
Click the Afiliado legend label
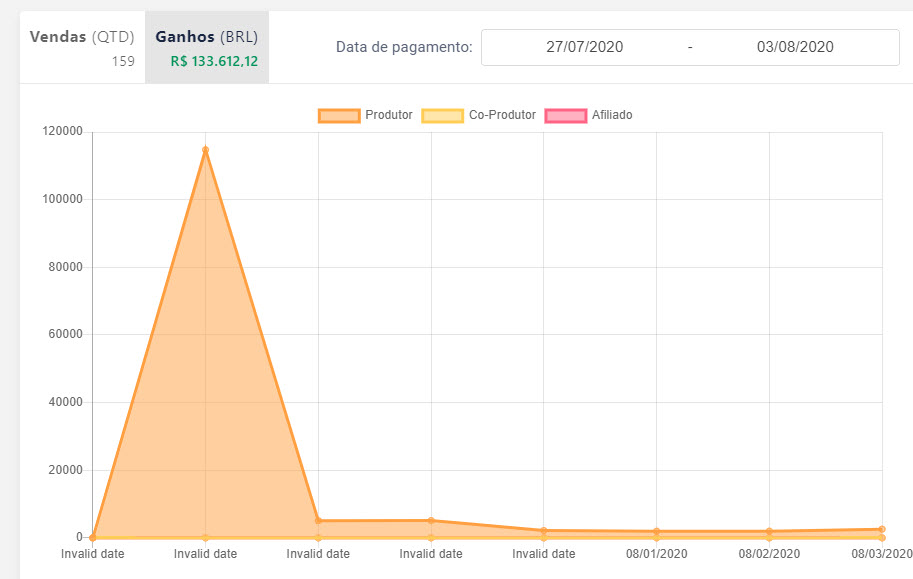(612, 115)
